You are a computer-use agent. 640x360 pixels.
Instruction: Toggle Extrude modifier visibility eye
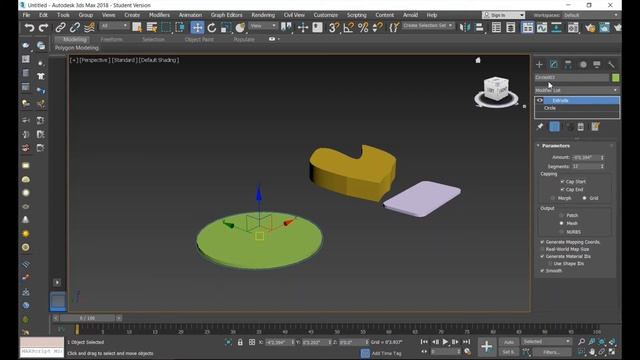click(x=540, y=100)
